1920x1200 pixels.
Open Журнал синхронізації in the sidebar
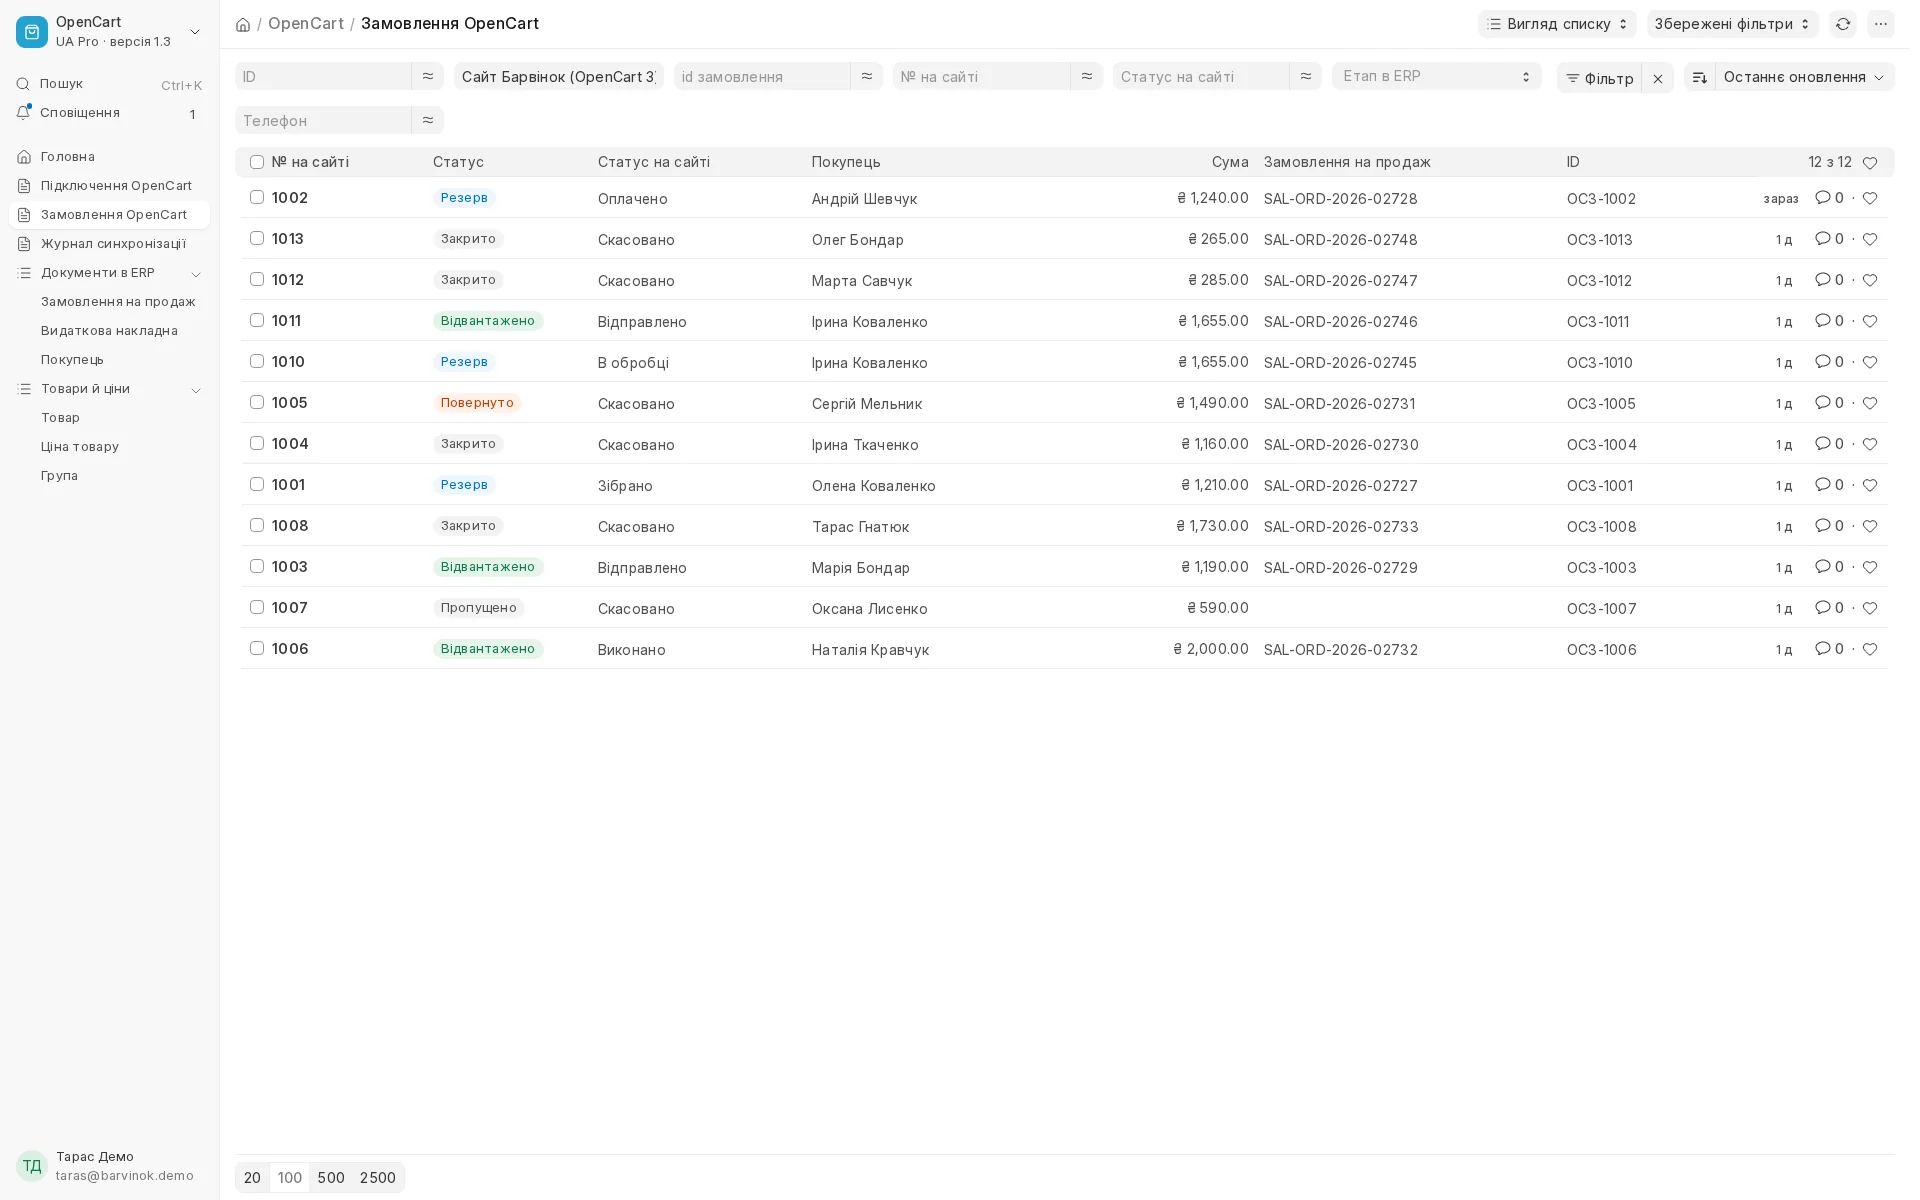pyautogui.click(x=108, y=244)
